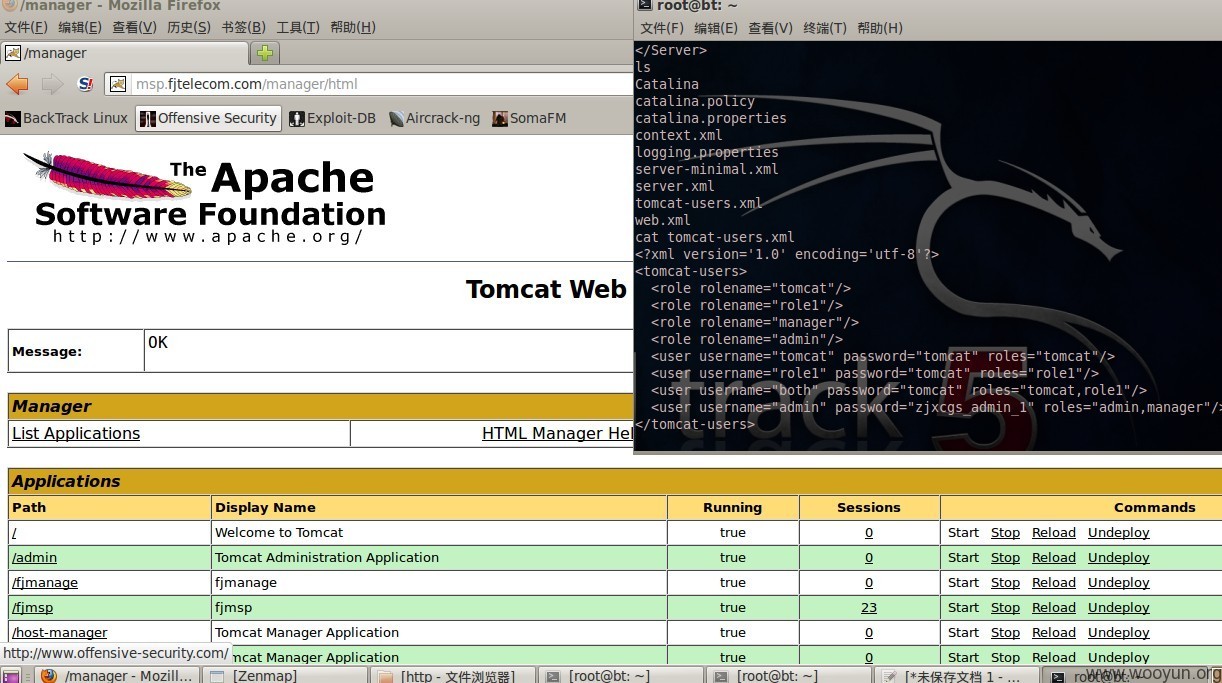Open Aircrack-ng bookmark

click(434, 118)
